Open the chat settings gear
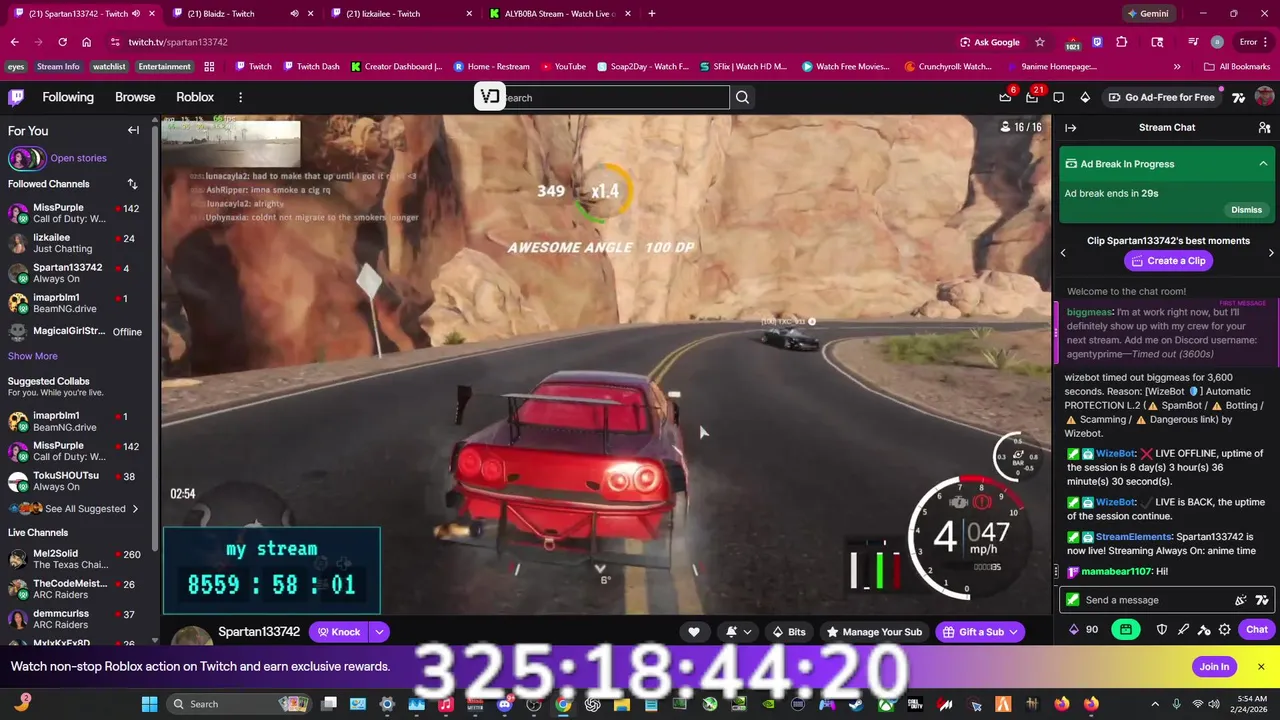This screenshot has width=1280, height=720. coord(1224,629)
